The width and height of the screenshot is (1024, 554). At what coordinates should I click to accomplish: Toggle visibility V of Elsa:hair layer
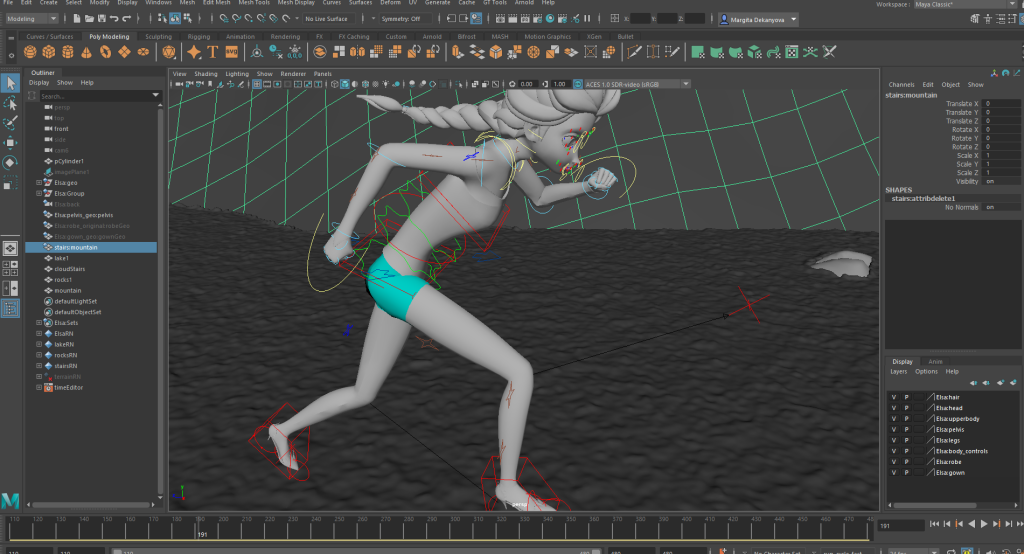click(x=894, y=397)
